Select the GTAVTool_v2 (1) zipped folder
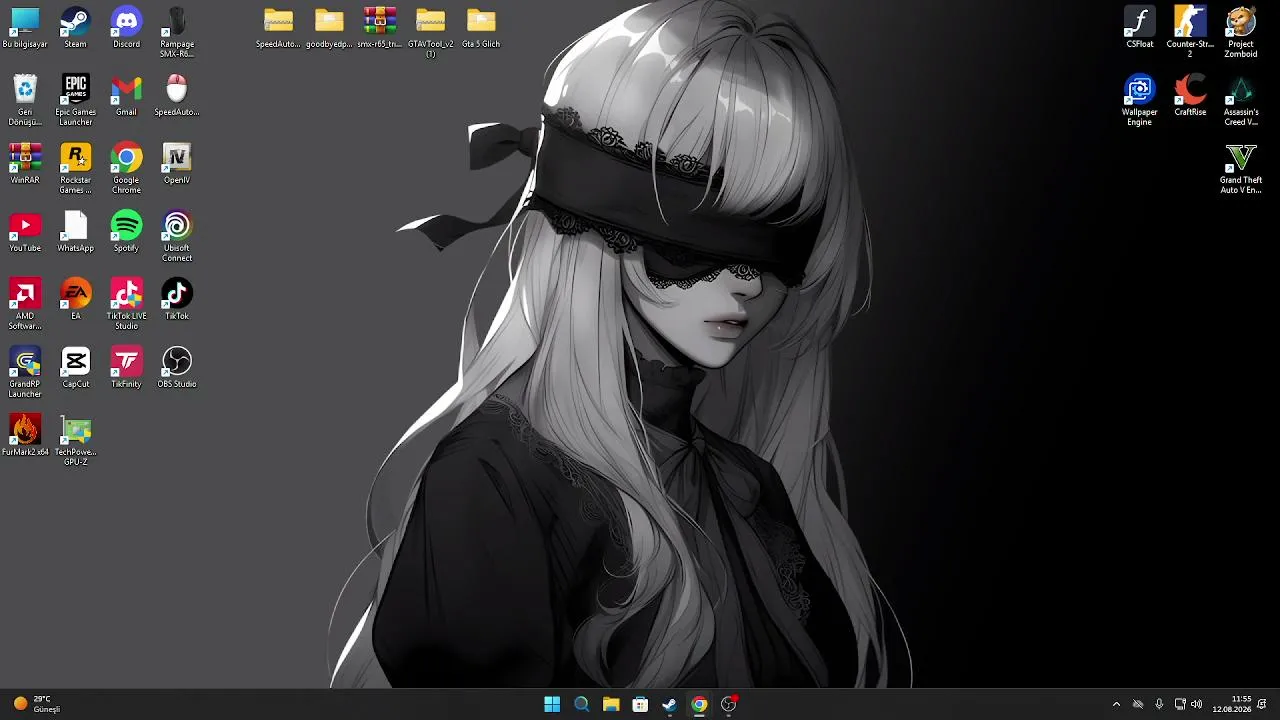Image resolution: width=1280 pixels, height=720 pixels. tap(431, 32)
